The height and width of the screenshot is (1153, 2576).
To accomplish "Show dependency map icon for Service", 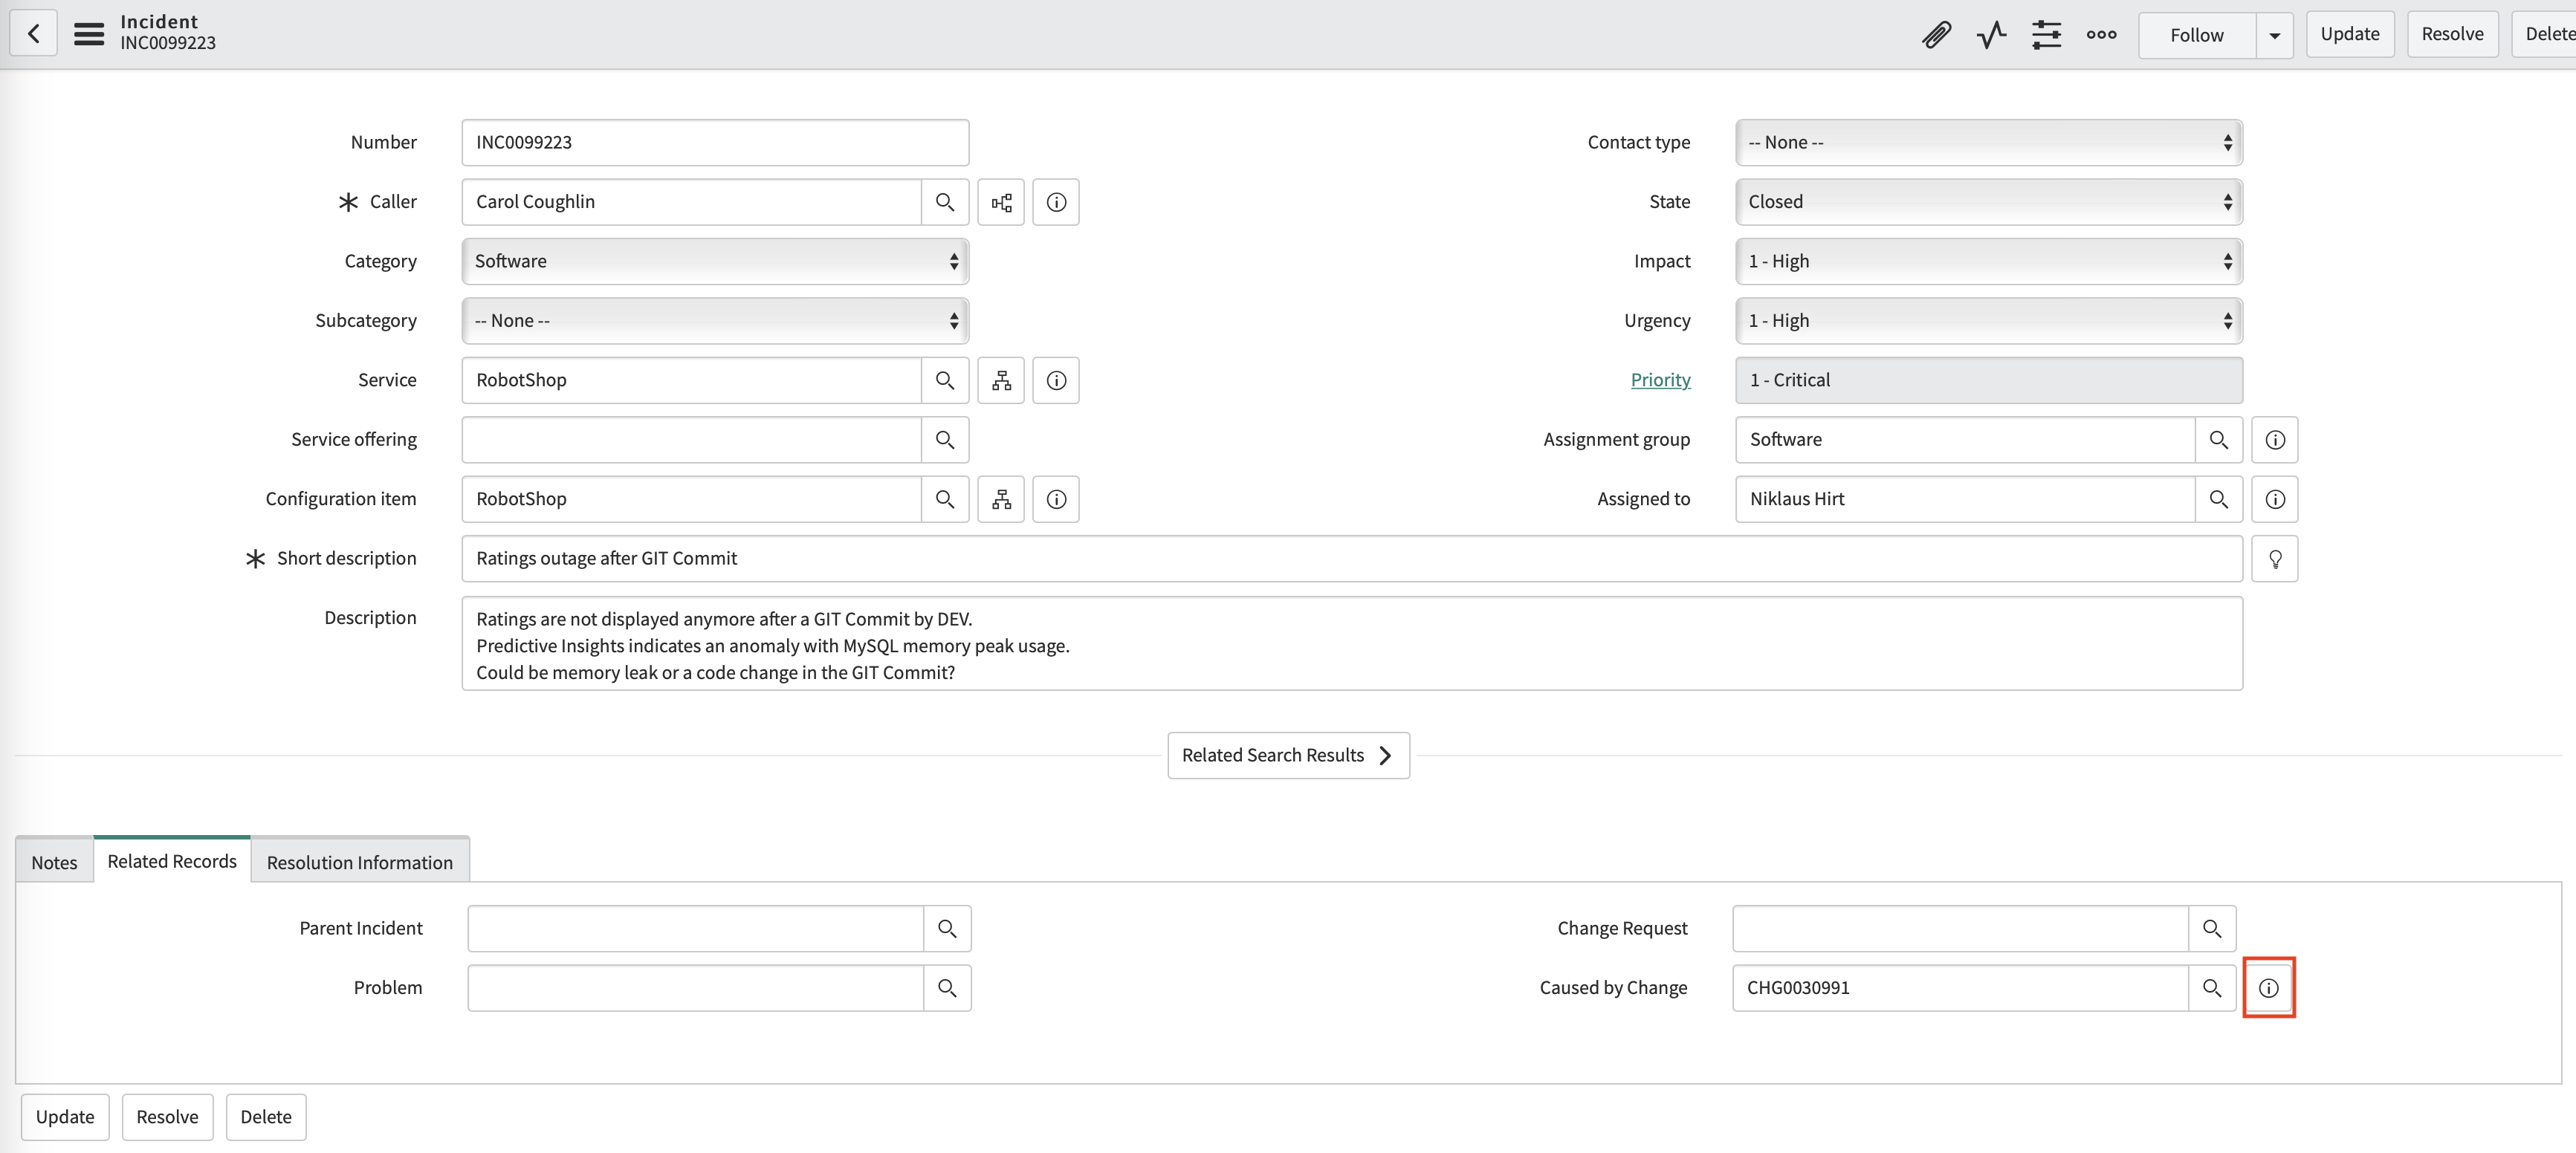I will tap(1001, 380).
